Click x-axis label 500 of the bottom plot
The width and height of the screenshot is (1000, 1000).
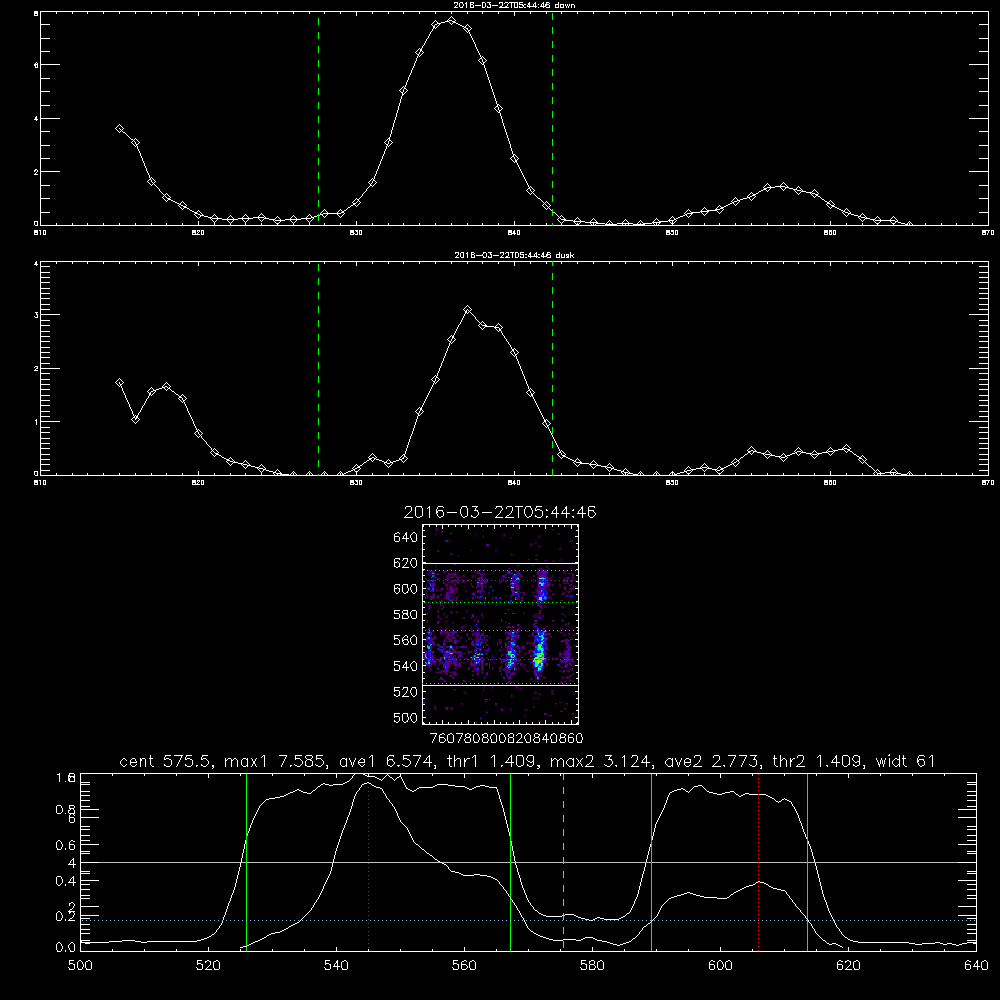80,966
